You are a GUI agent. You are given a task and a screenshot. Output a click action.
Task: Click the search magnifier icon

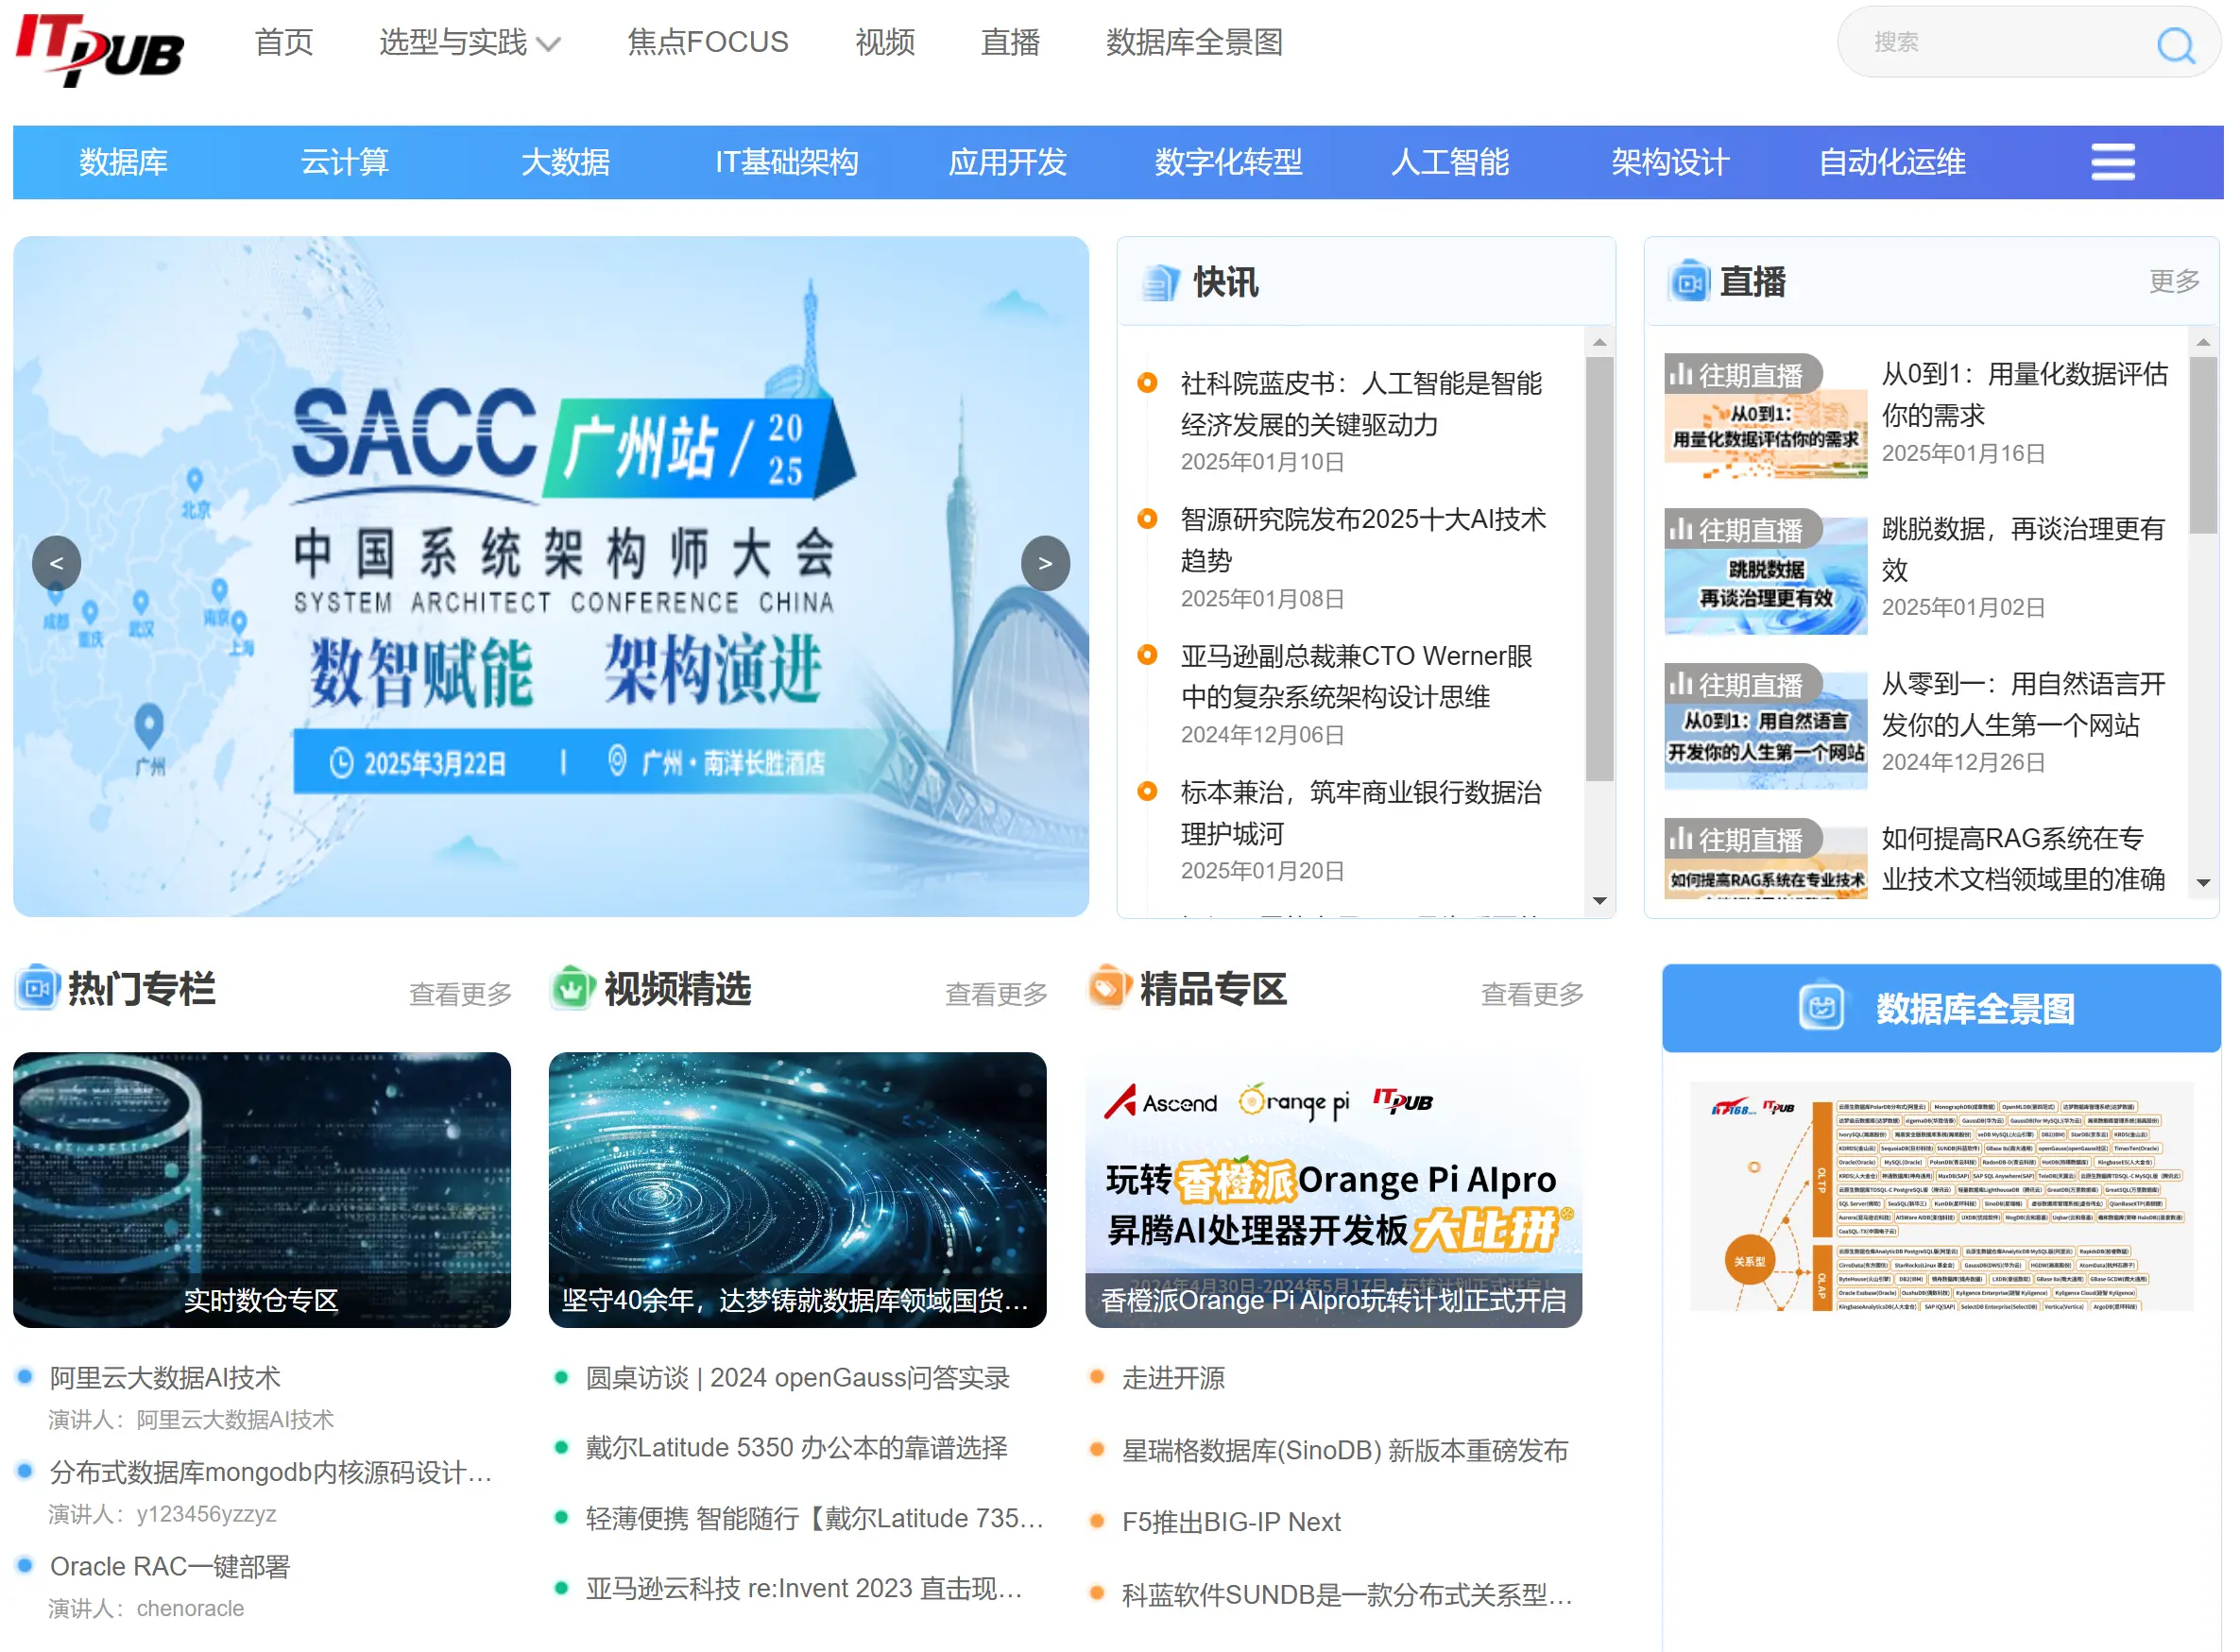click(x=2174, y=44)
